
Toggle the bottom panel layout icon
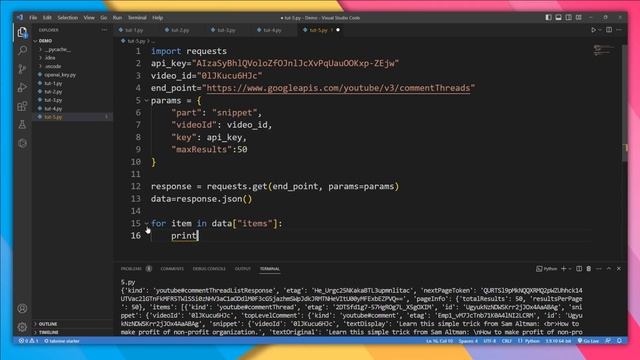558,18
